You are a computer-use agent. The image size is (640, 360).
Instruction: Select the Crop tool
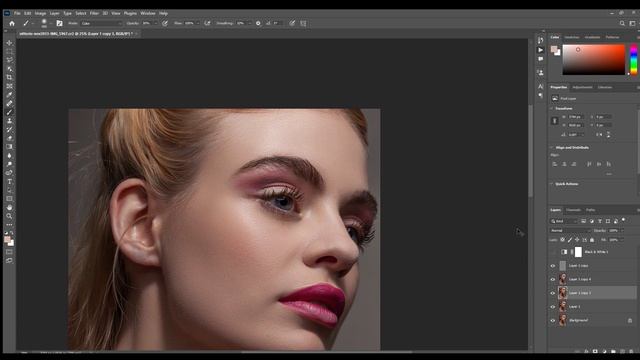click(9, 77)
